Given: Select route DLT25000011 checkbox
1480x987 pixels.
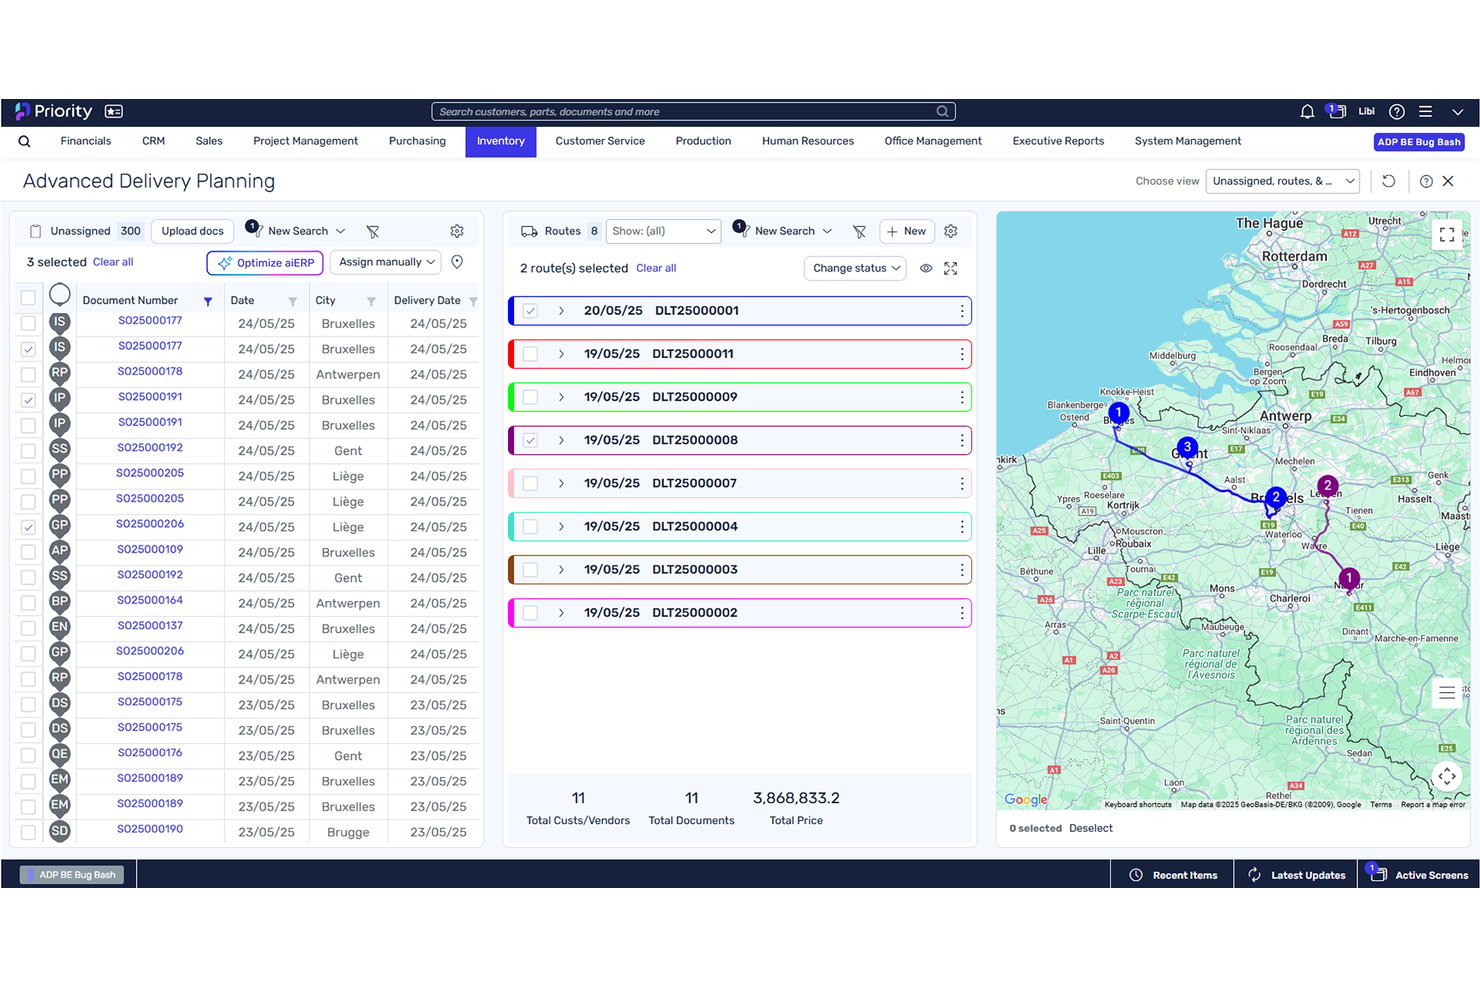Looking at the screenshot, I should point(530,354).
